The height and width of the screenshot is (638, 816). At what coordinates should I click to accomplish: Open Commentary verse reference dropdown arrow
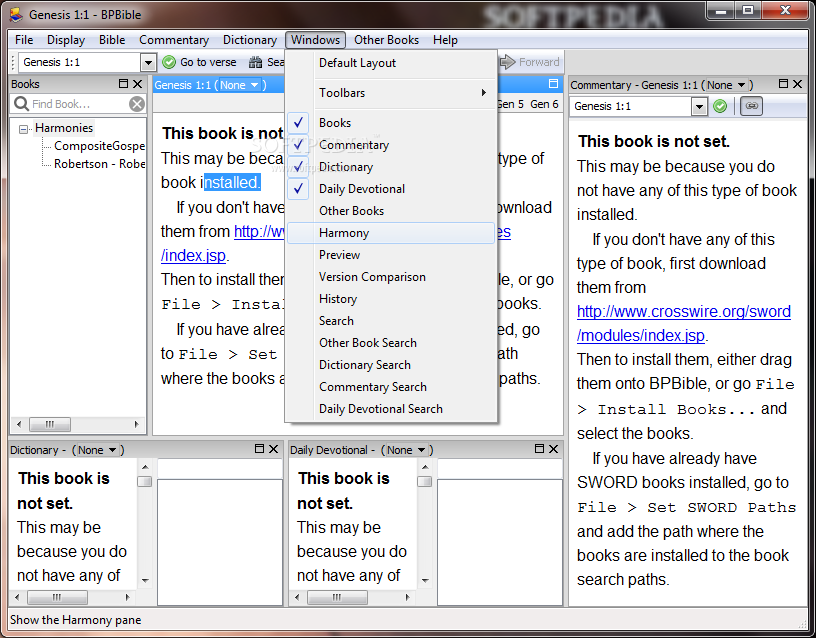(699, 107)
